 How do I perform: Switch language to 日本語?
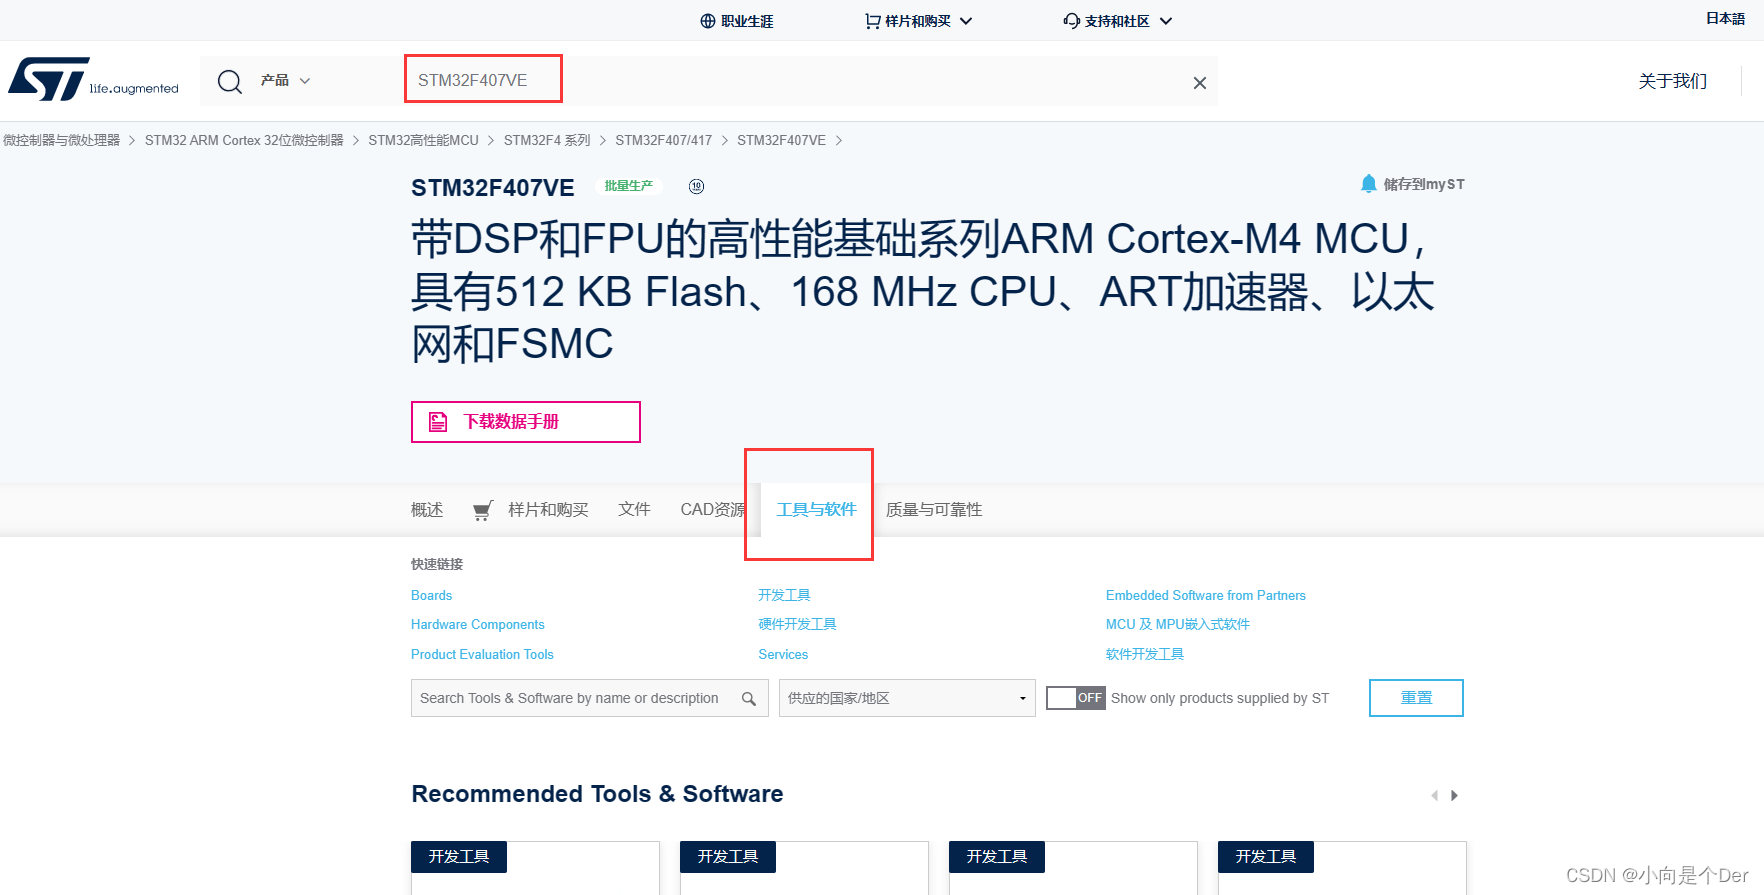[x=1725, y=19]
